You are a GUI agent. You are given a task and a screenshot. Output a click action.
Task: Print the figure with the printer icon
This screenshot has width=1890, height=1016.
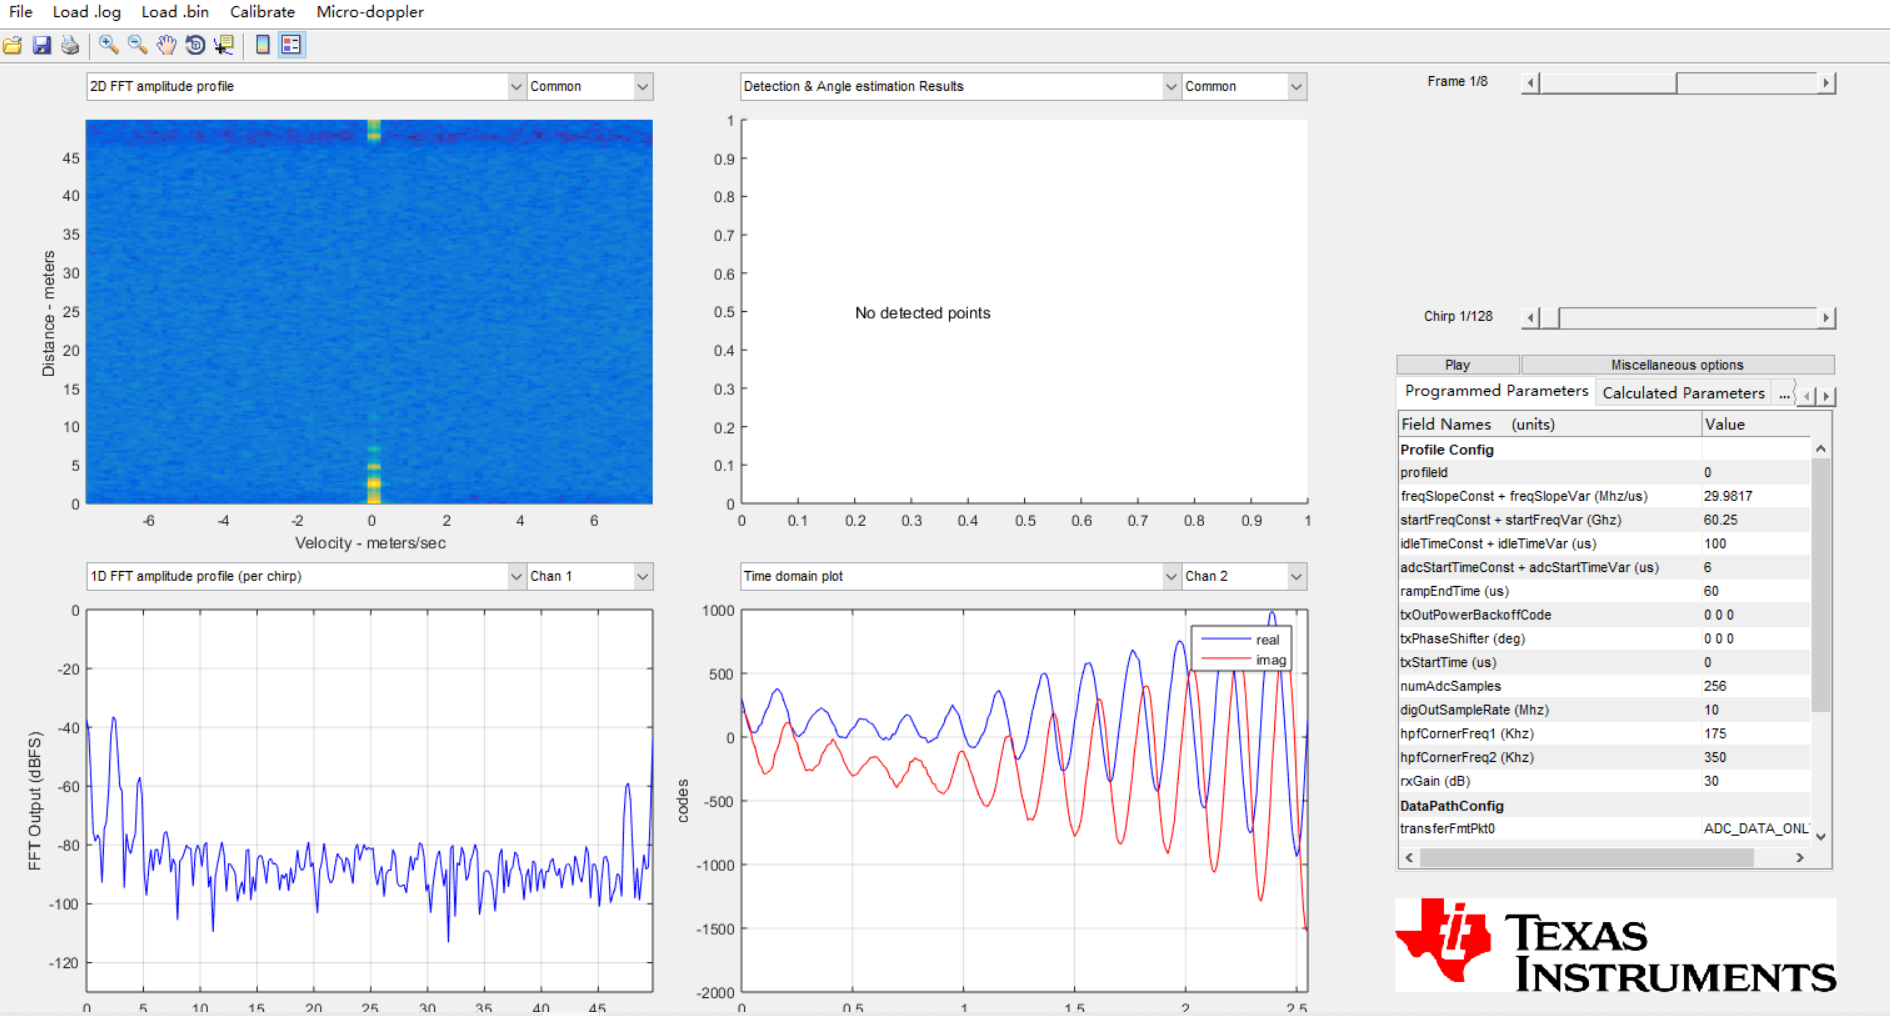(70, 45)
